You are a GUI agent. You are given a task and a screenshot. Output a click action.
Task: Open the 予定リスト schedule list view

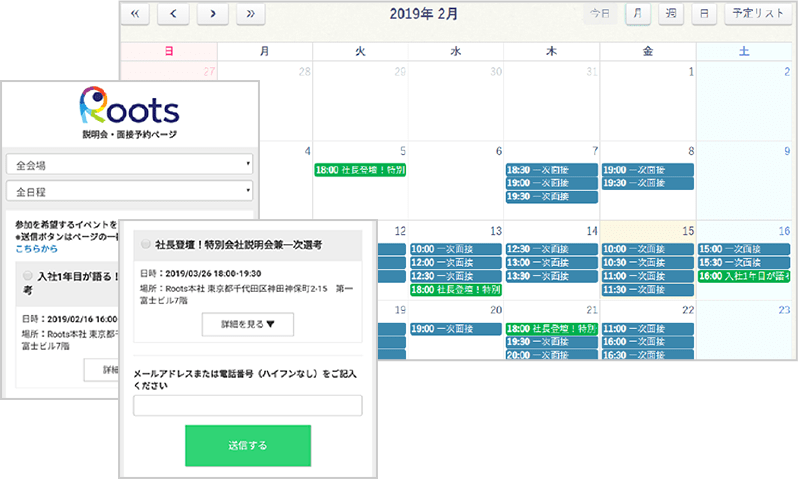757,14
